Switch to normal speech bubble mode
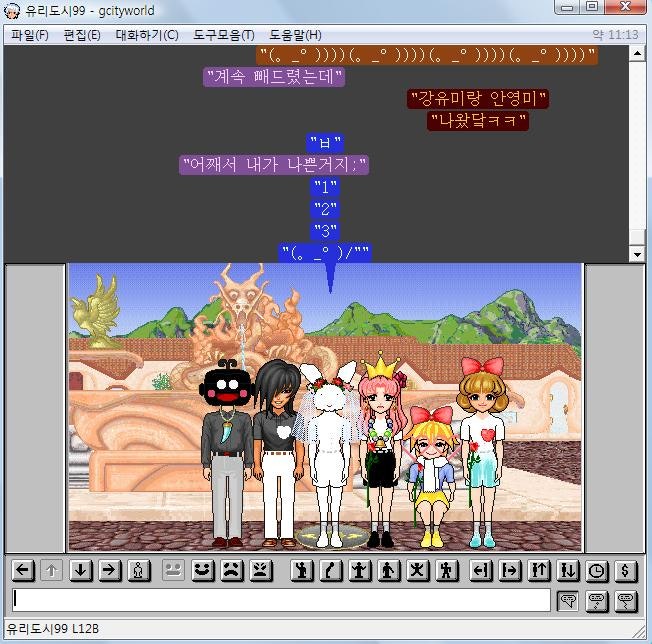 567,600
